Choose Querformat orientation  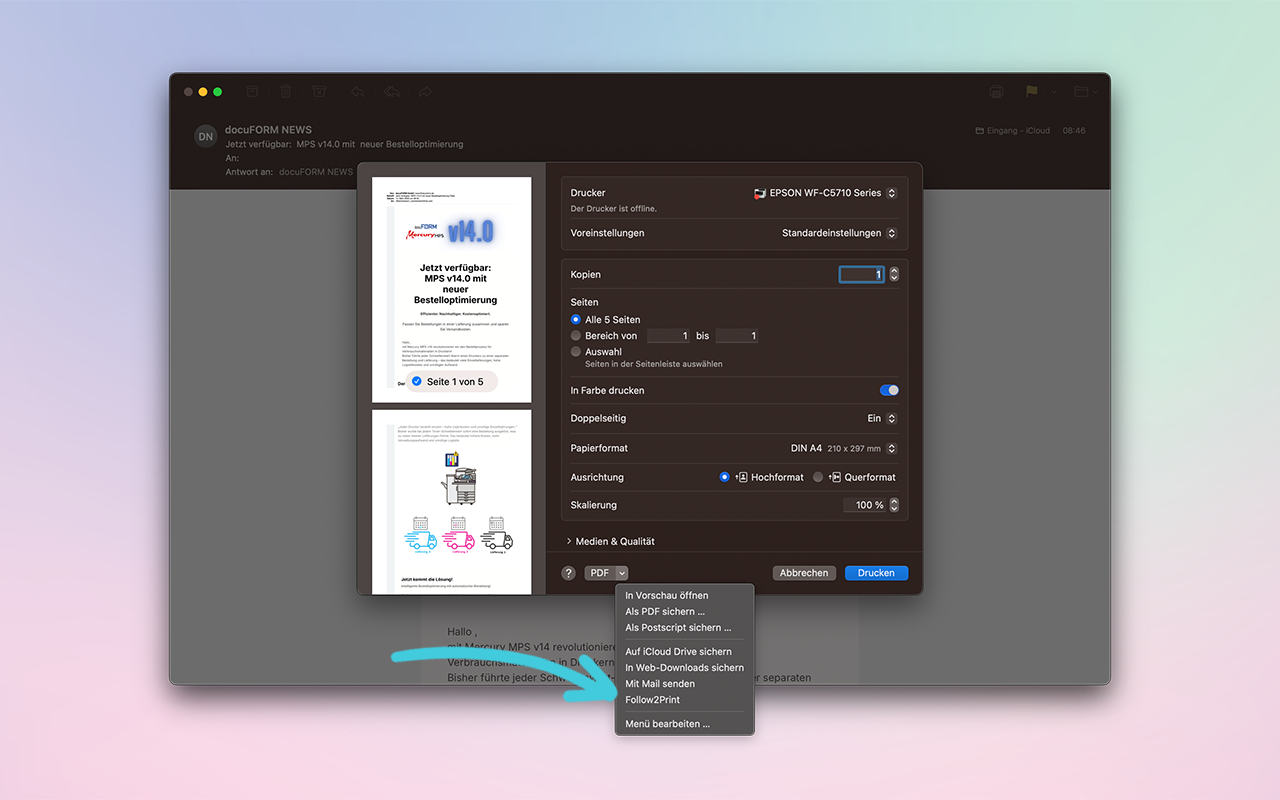(818, 477)
